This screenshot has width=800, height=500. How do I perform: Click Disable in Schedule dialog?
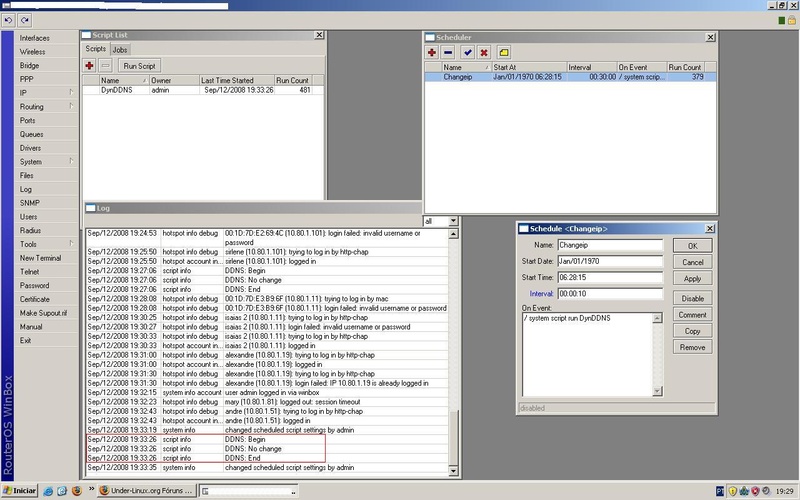point(692,298)
